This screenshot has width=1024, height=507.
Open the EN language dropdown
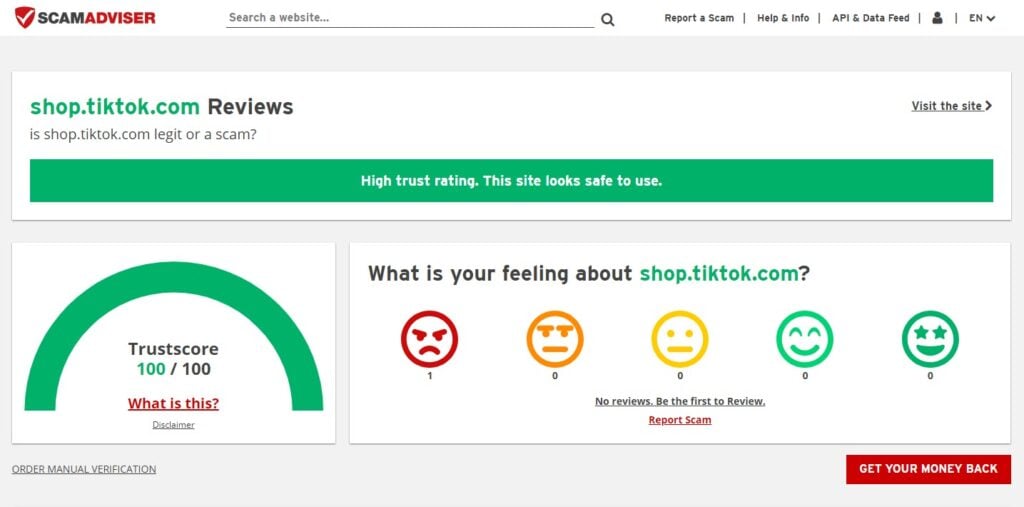pyautogui.click(x=982, y=18)
